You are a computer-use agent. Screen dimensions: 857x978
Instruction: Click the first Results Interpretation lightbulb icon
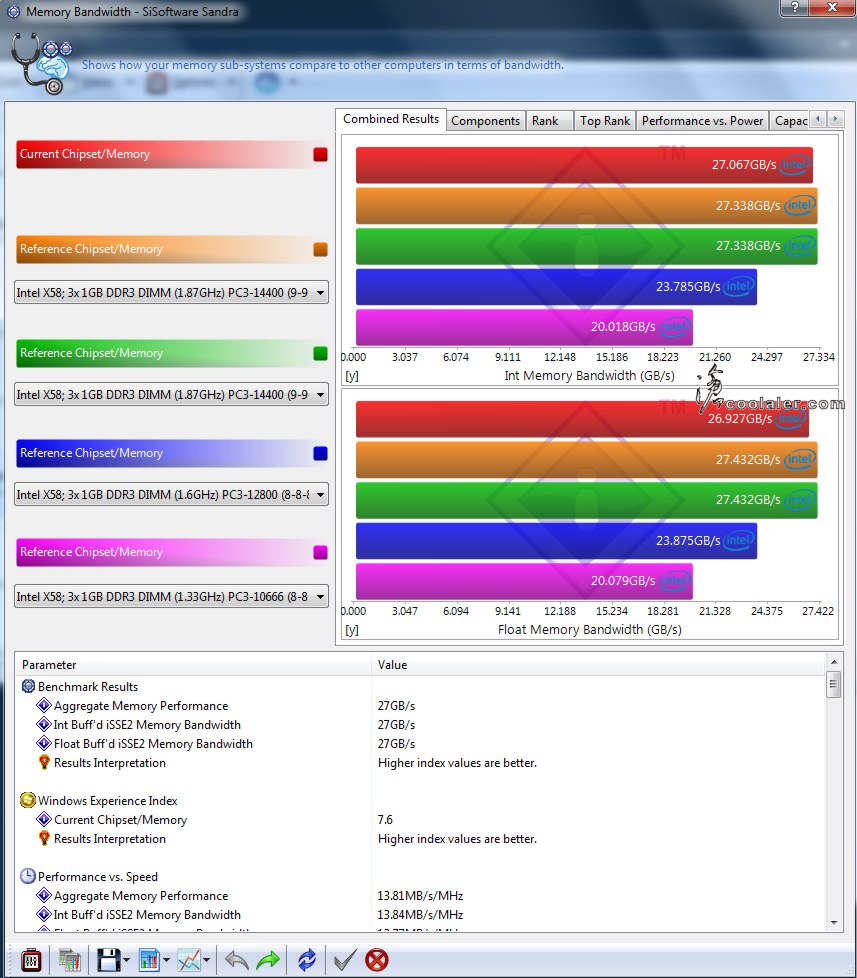44,762
